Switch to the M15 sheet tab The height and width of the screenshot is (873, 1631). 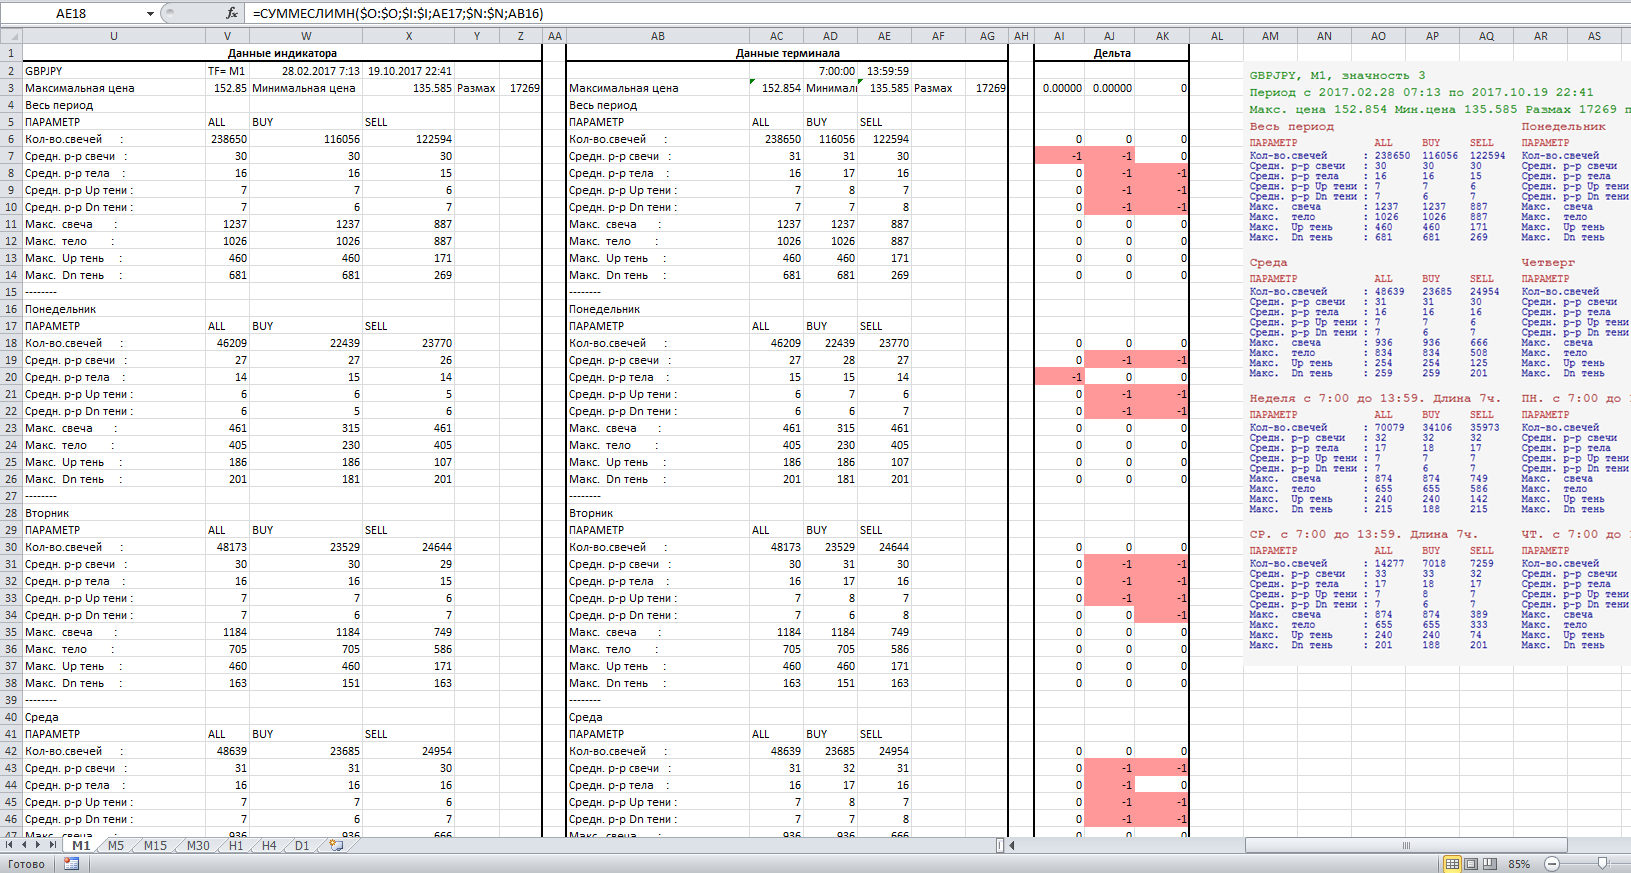(x=155, y=846)
